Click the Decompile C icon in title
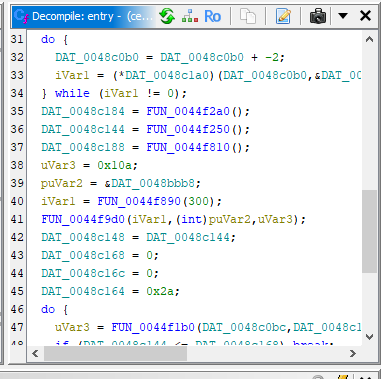This screenshot has height=379, width=381. pyautogui.click(x=22, y=16)
